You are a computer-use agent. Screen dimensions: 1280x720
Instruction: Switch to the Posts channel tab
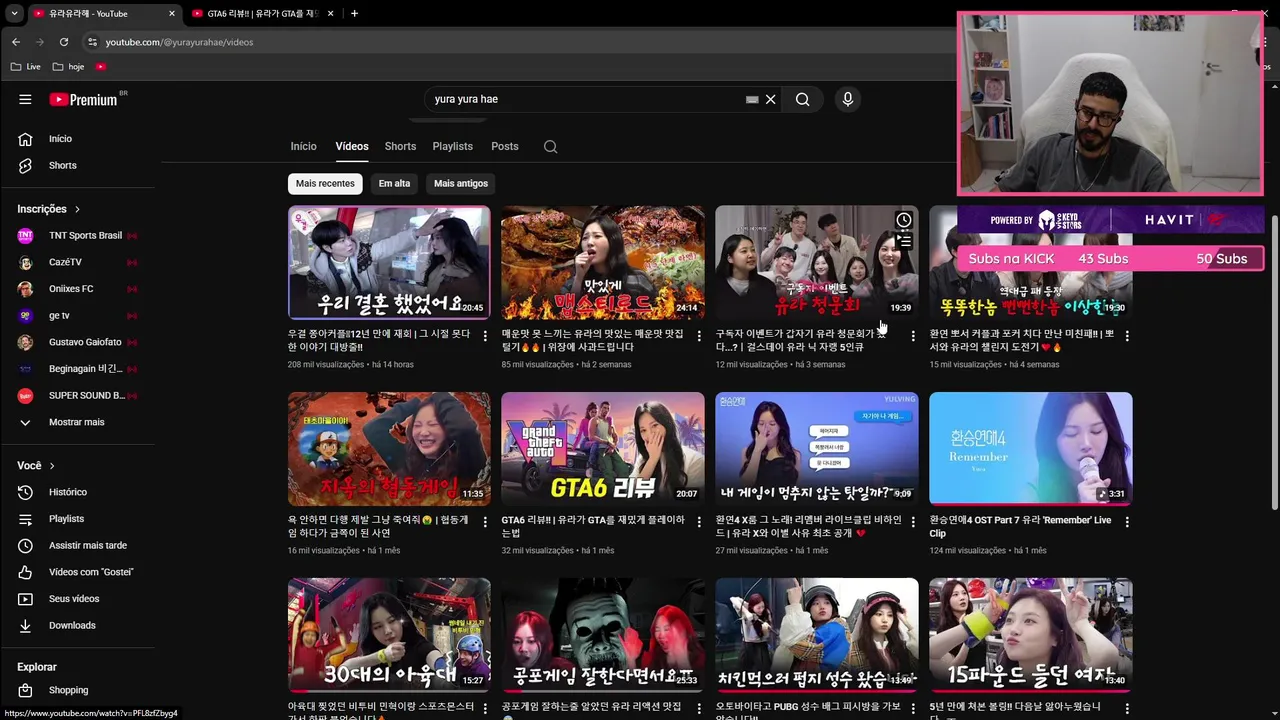504,146
